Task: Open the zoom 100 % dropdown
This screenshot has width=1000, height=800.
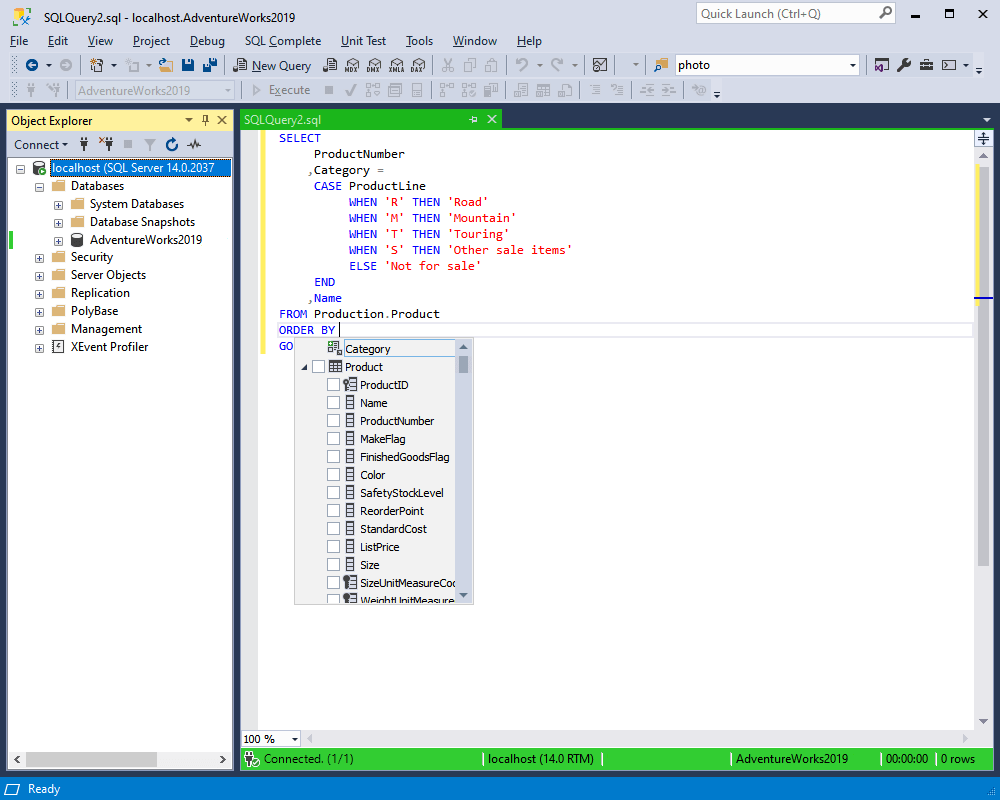Action: tap(295, 739)
